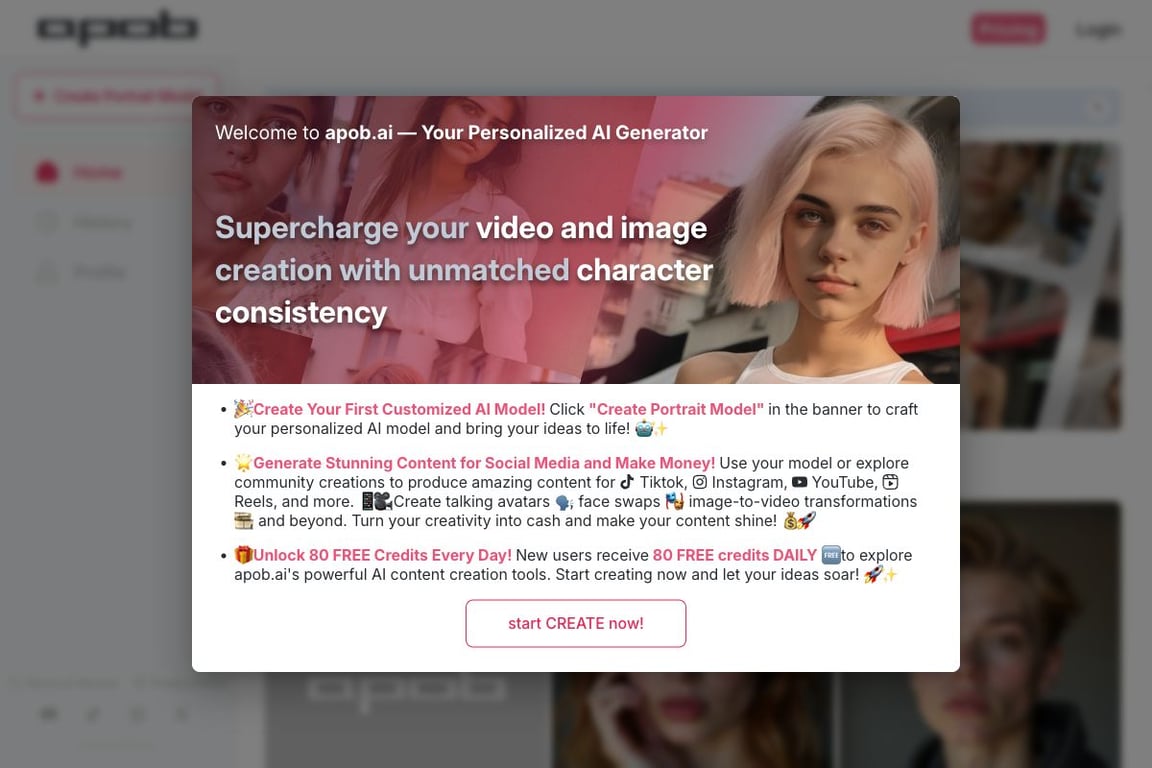The width and height of the screenshot is (1152, 768).
Task: Click the YouTube icon in the popup
Action: pos(799,482)
